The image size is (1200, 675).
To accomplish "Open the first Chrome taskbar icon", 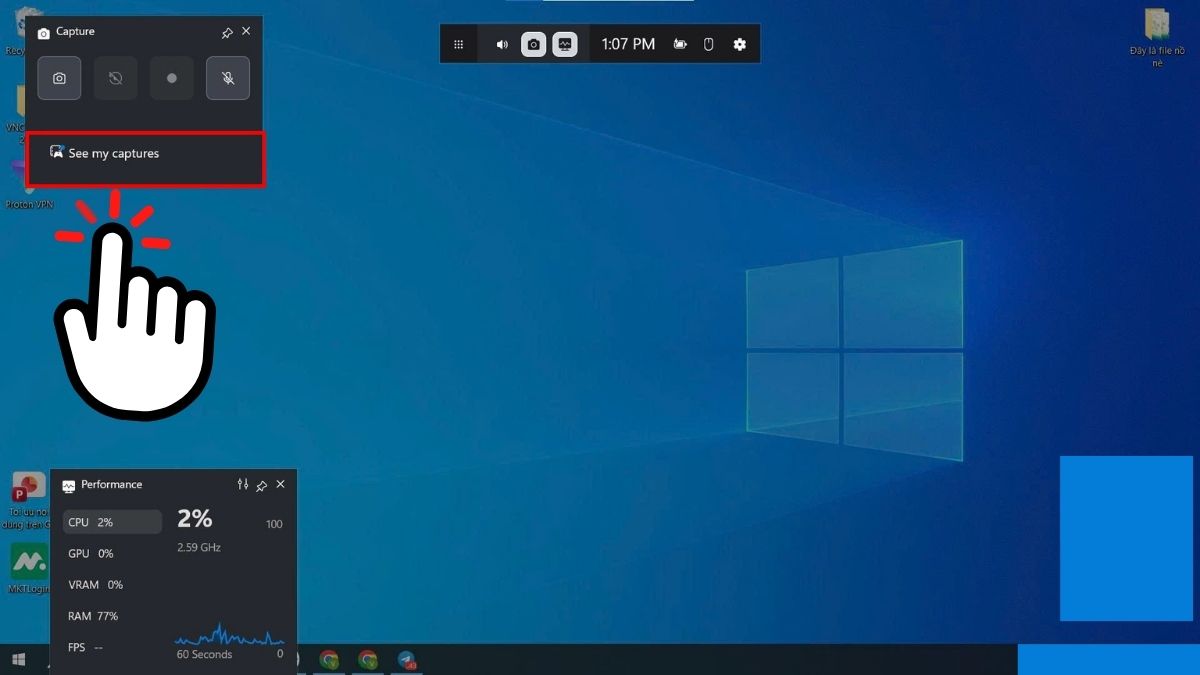I will tap(329, 660).
